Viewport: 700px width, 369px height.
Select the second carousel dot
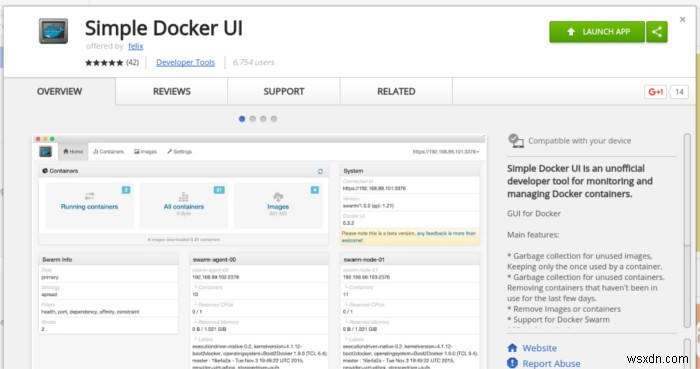(x=253, y=119)
